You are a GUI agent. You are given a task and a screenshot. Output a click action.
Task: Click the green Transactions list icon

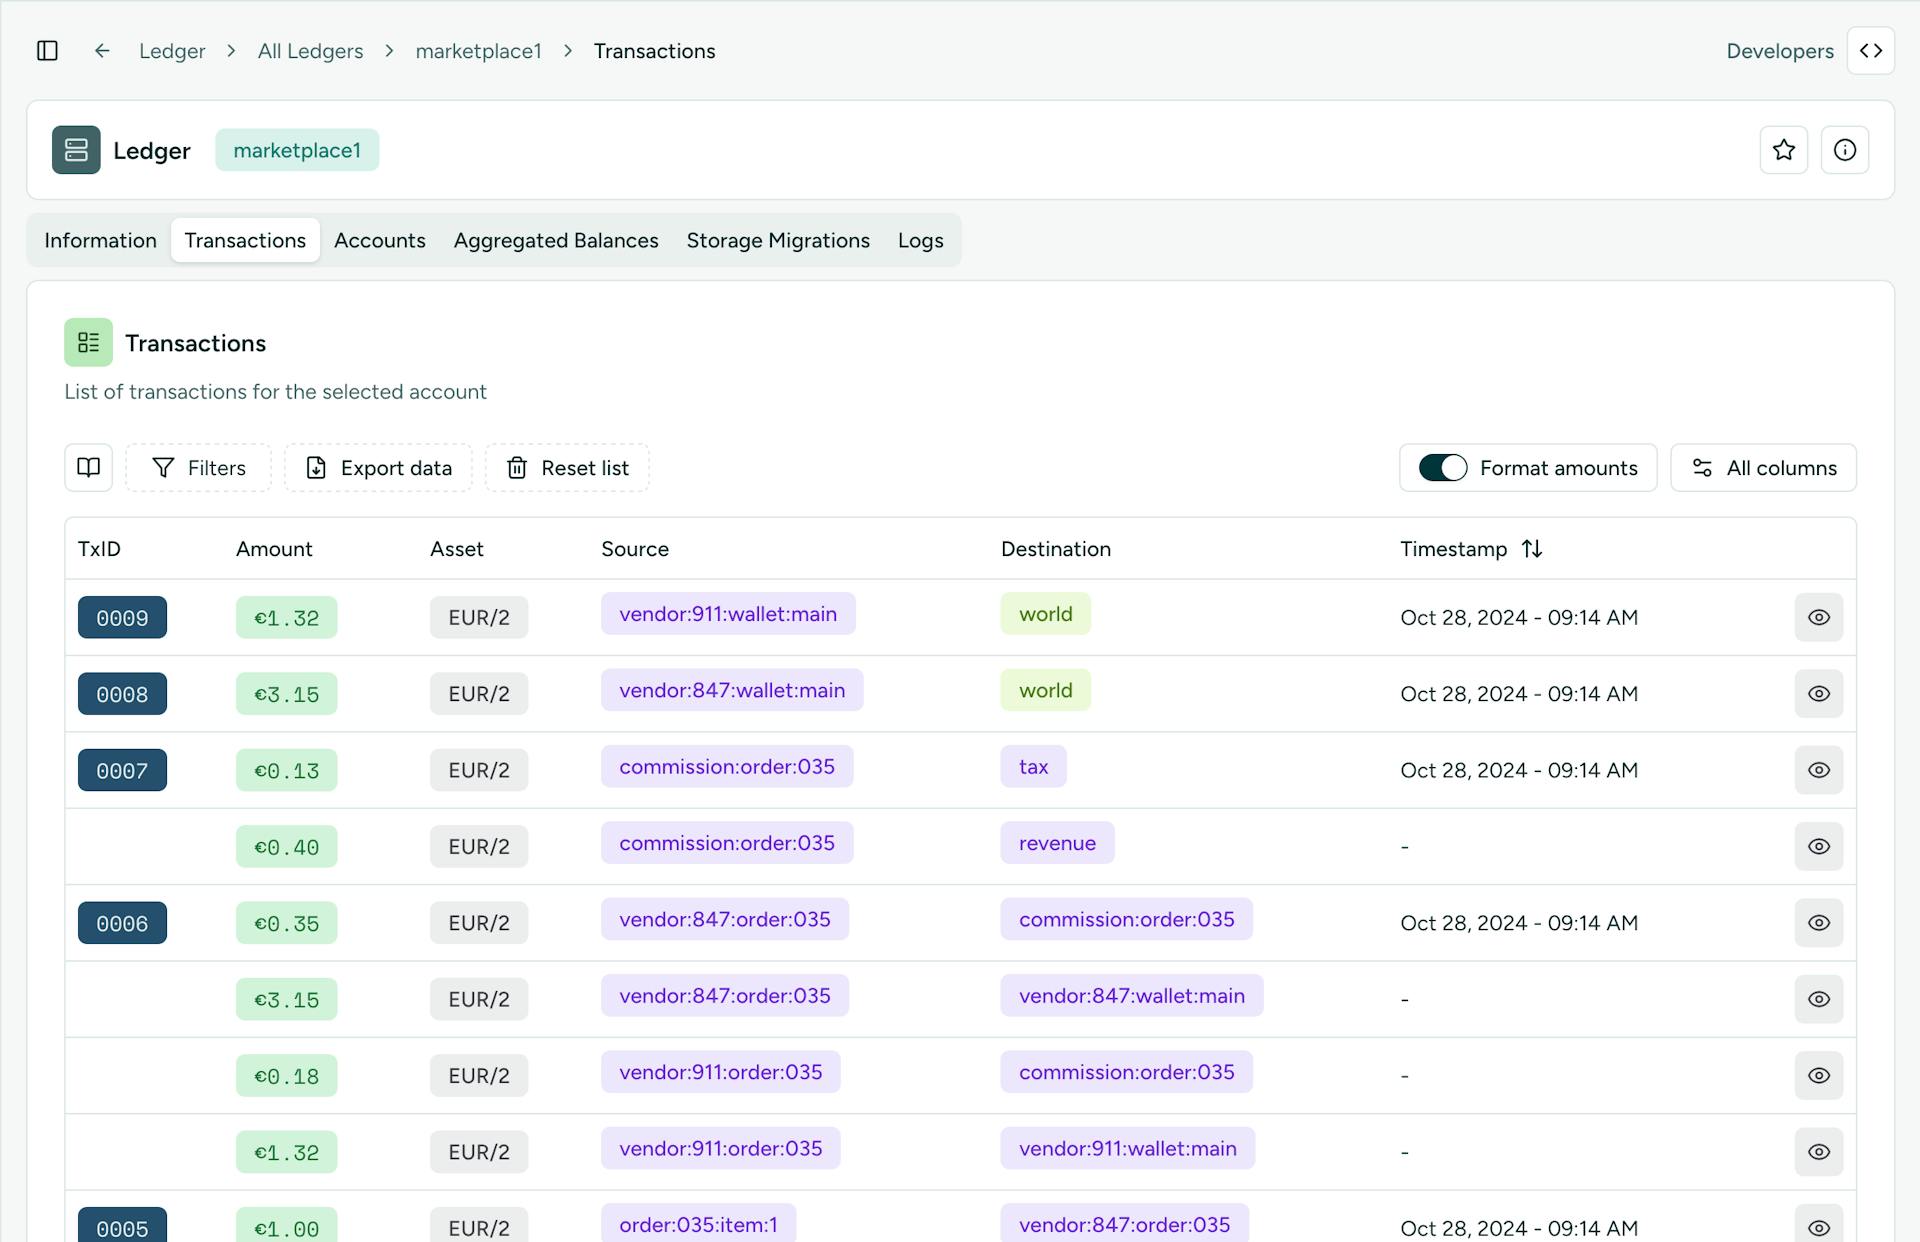tap(89, 343)
